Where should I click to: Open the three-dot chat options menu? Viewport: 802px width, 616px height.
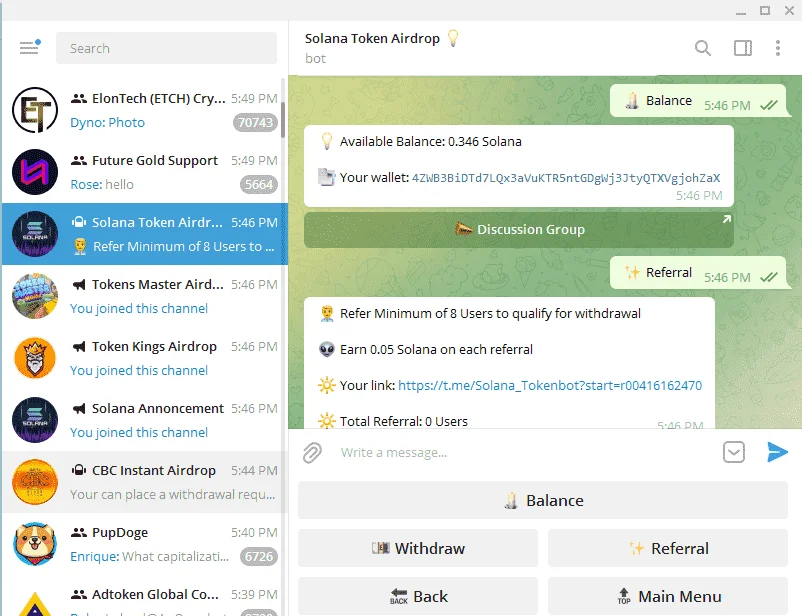coord(777,48)
